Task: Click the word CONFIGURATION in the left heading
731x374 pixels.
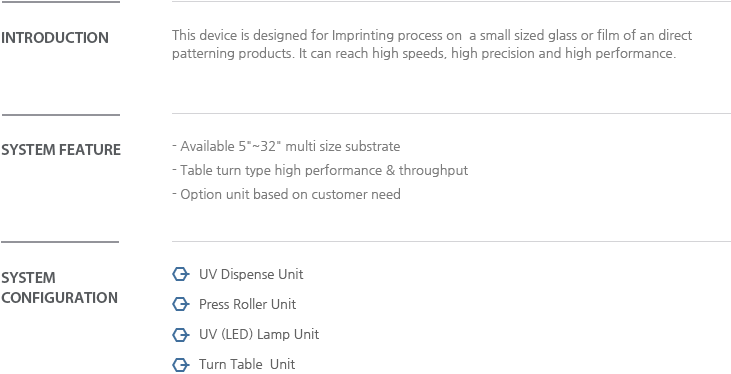Action: point(59,298)
